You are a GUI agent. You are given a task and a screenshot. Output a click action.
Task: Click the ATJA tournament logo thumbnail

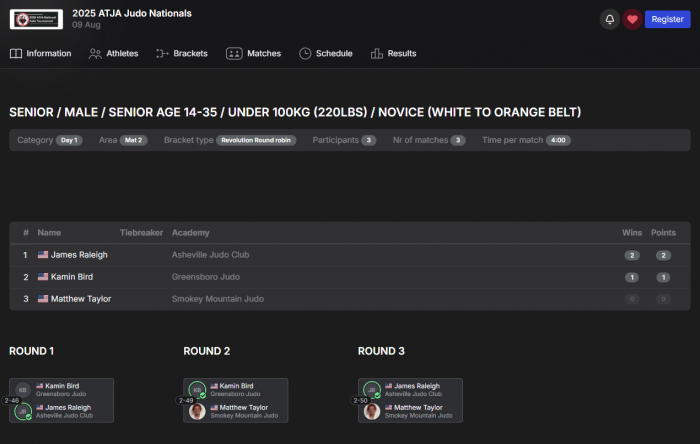36,19
